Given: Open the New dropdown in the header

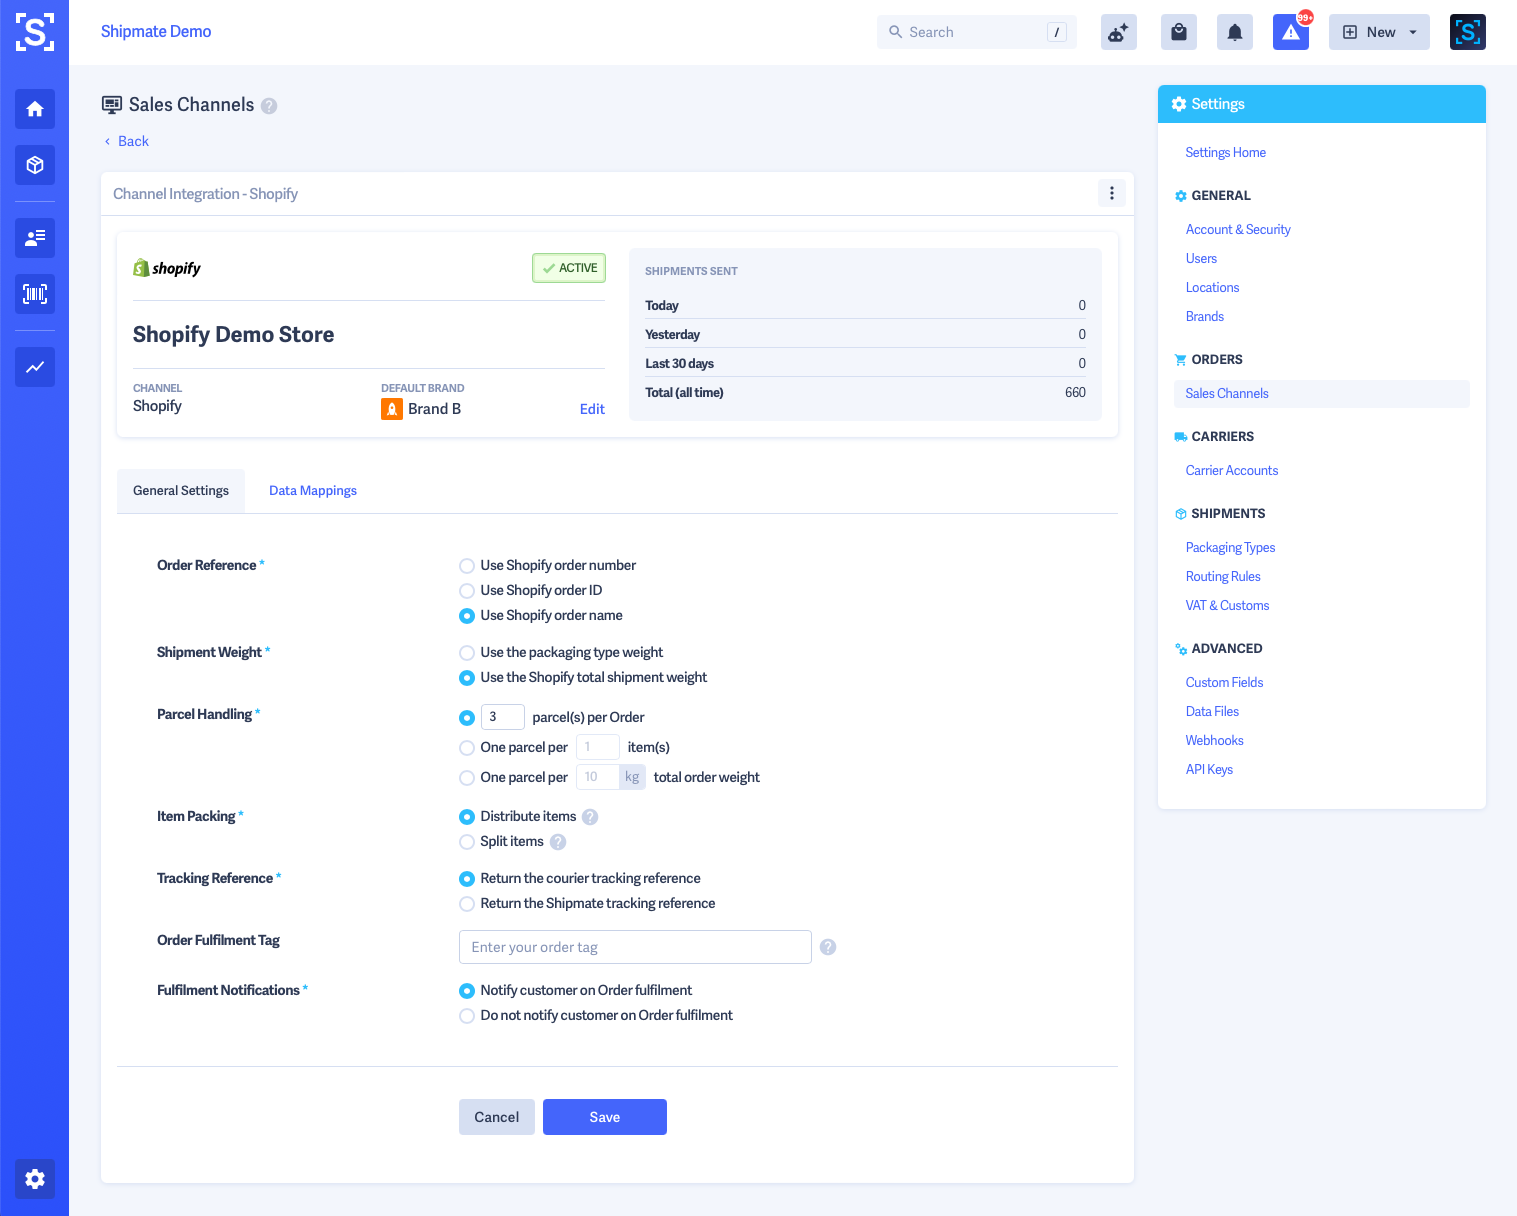Looking at the screenshot, I should pos(1379,31).
